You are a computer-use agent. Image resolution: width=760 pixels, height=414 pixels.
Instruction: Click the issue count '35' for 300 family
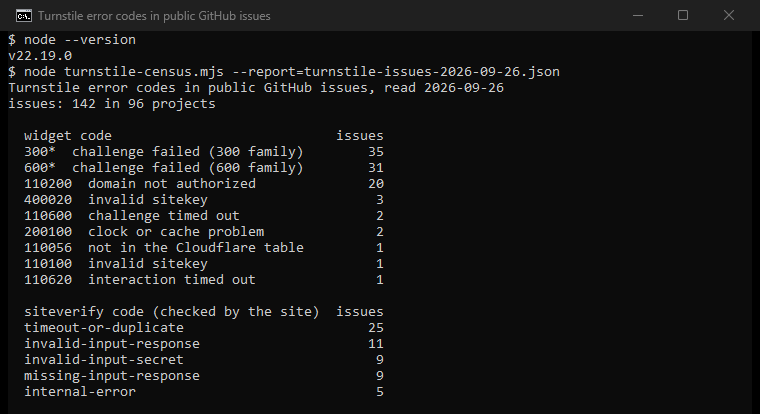tap(376, 152)
